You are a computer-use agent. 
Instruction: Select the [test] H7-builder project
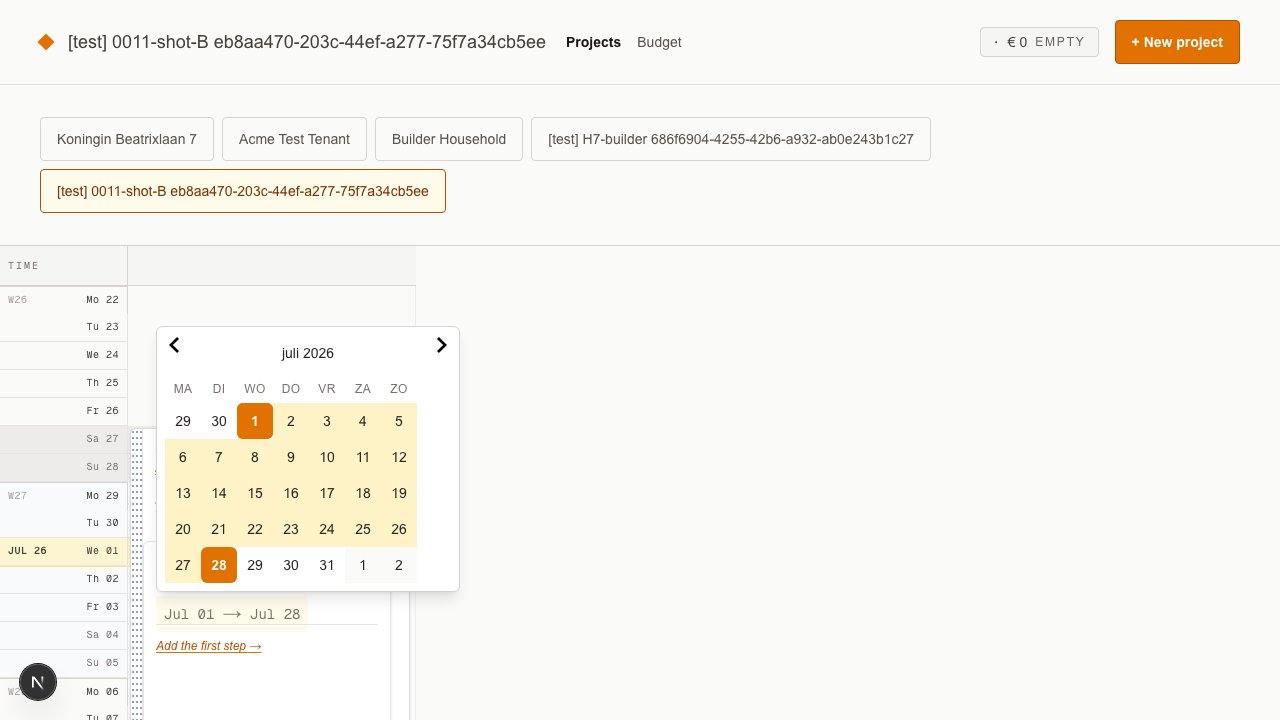(731, 139)
